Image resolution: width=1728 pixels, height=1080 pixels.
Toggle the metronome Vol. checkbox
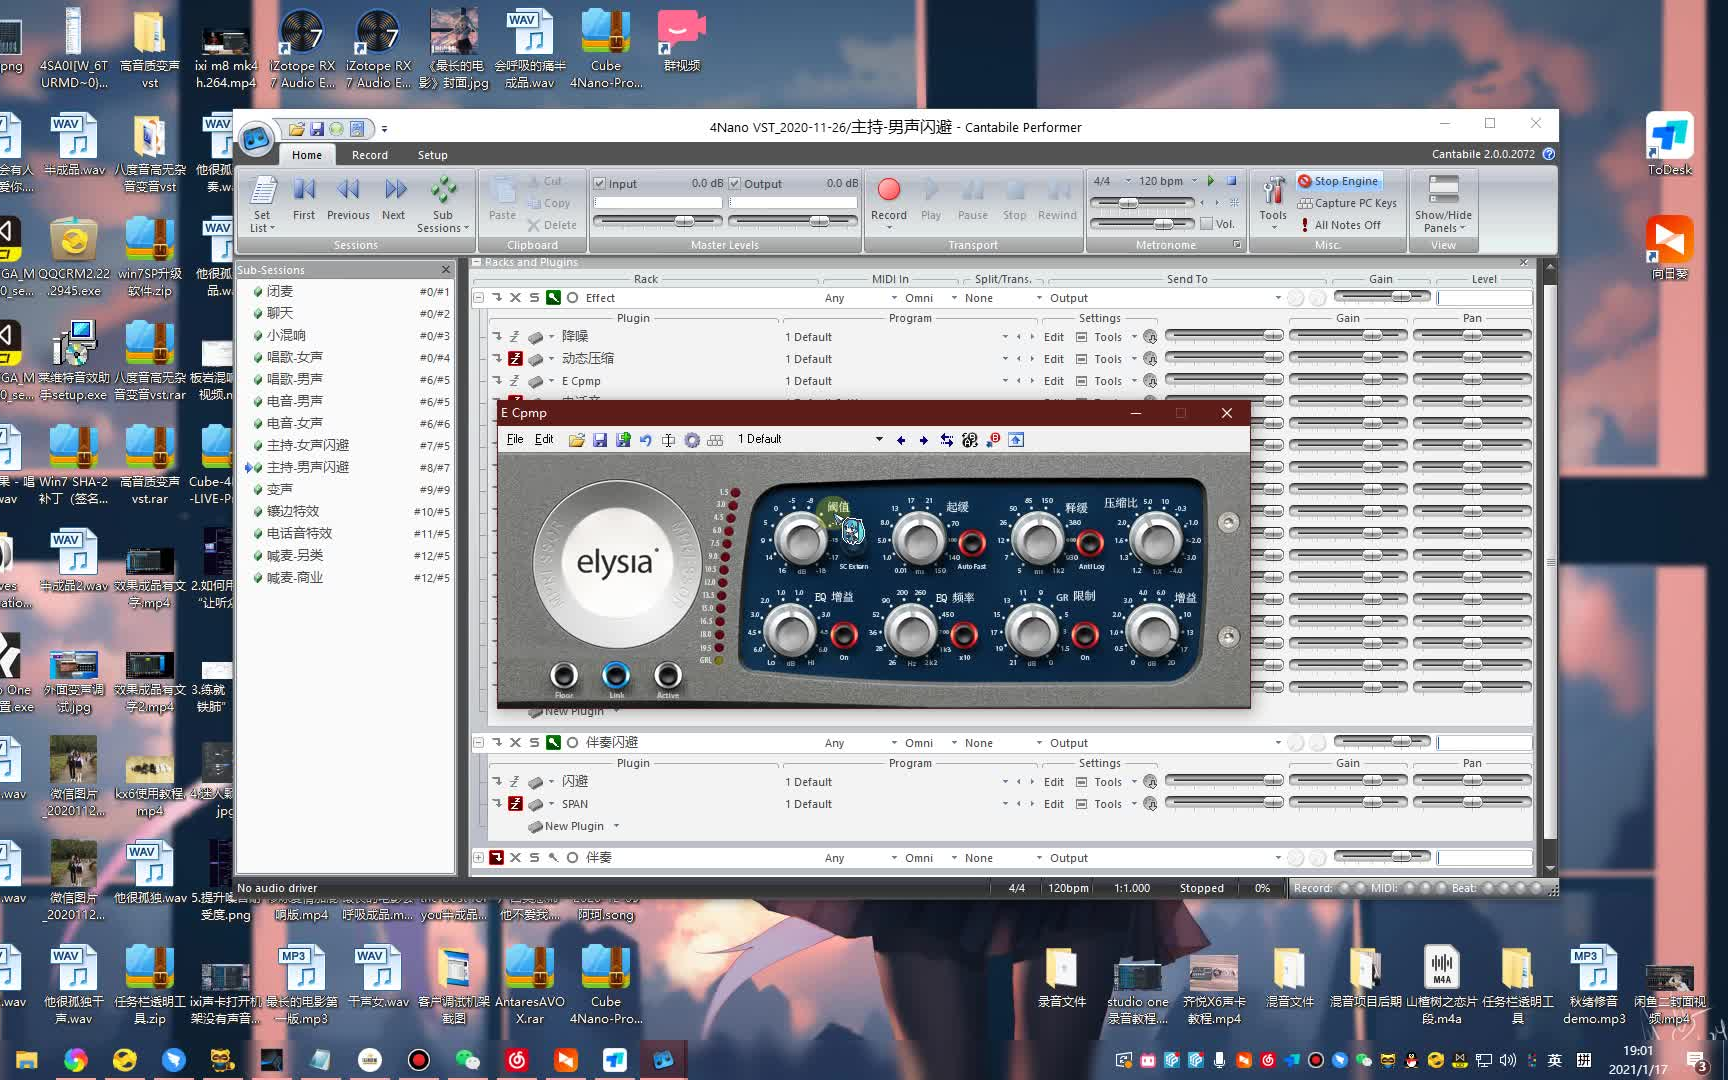click(x=1207, y=224)
